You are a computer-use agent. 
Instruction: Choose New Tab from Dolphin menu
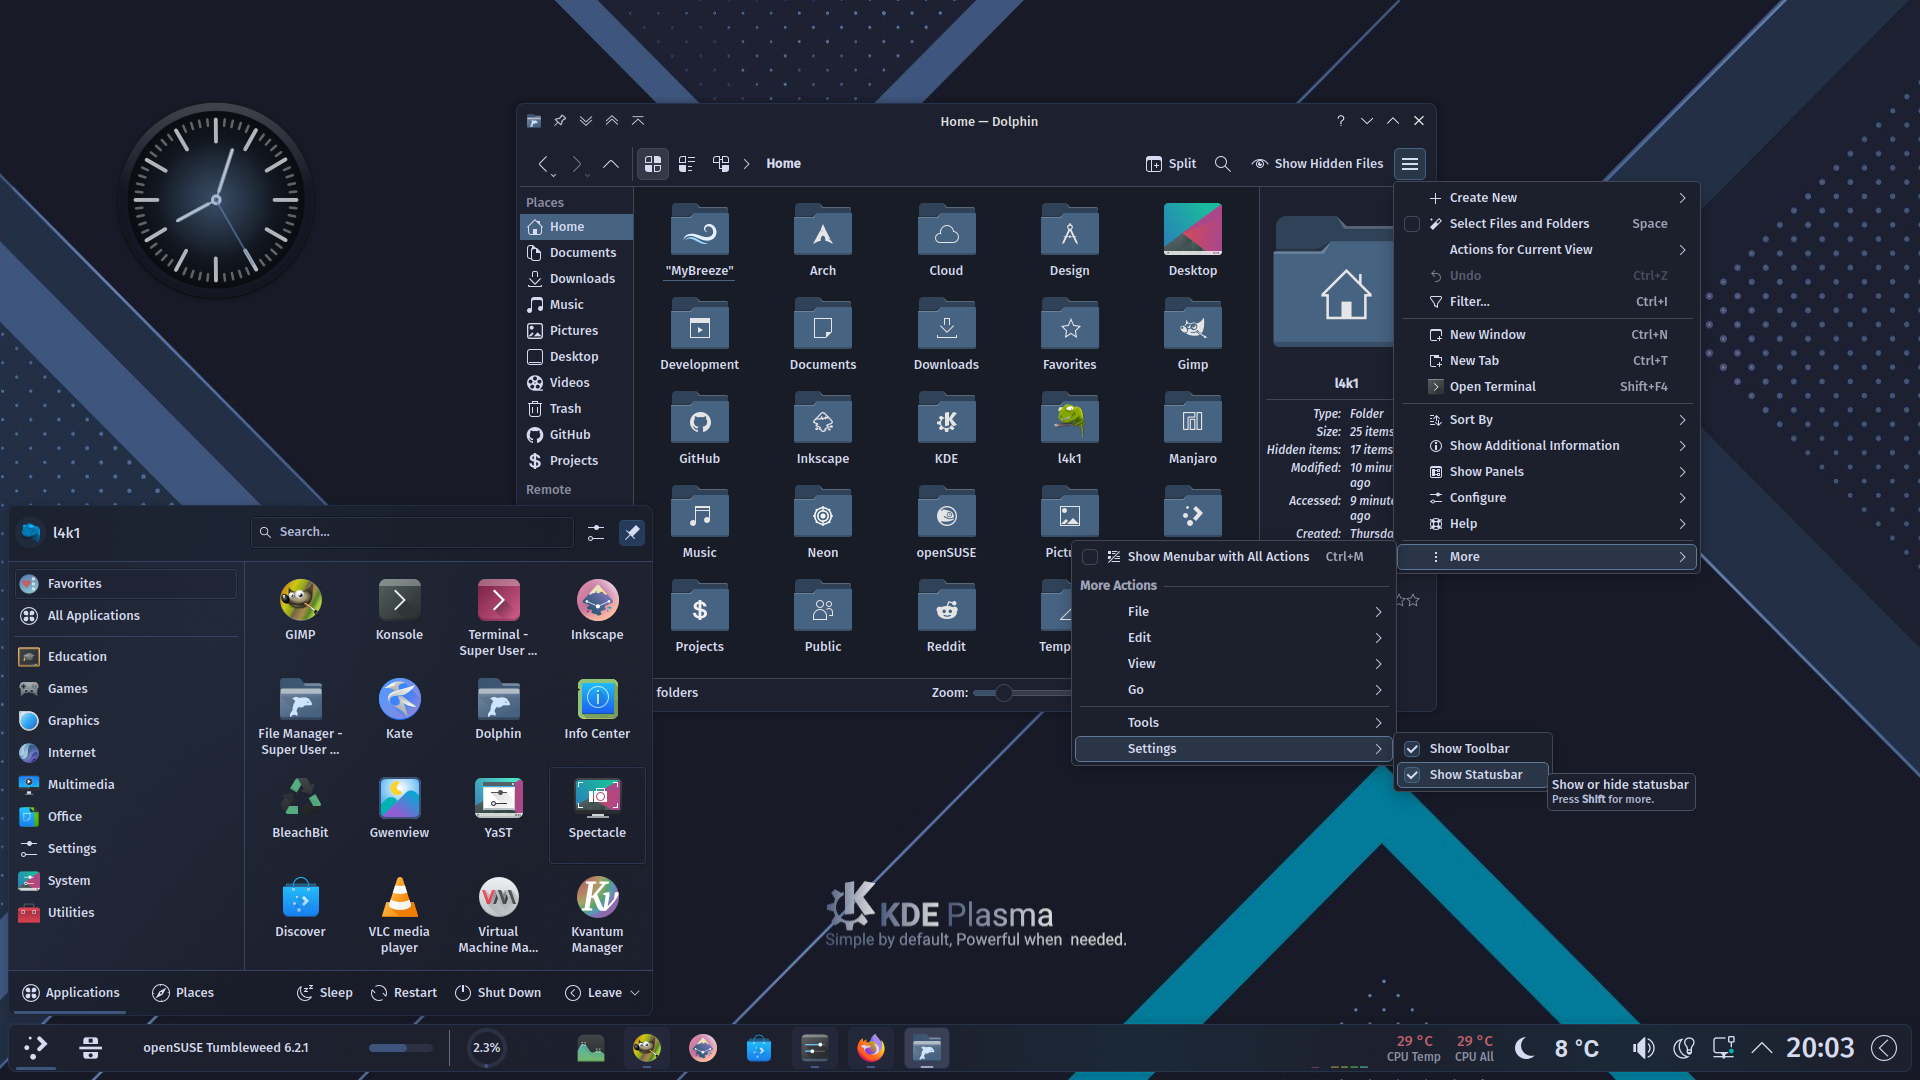coord(1546,361)
